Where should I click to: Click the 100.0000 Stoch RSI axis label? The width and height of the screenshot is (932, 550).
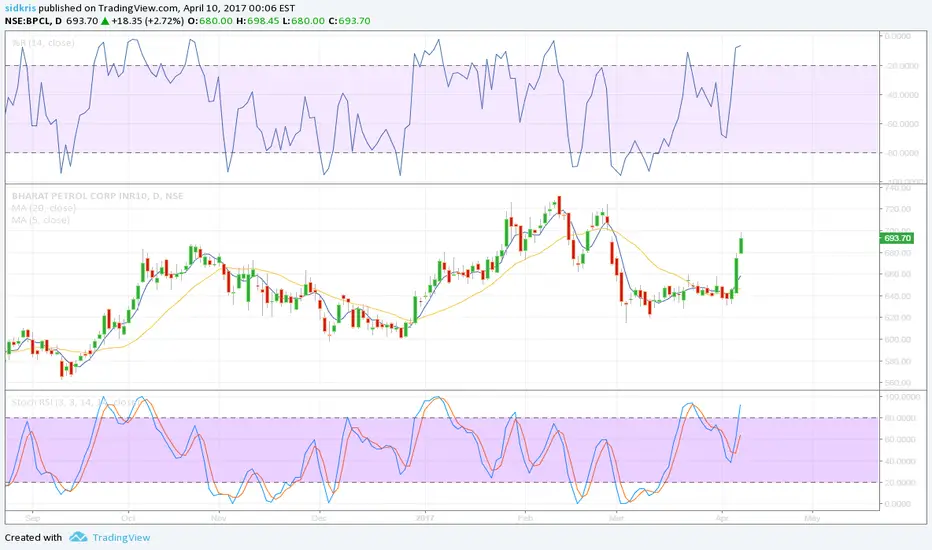tap(900, 397)
